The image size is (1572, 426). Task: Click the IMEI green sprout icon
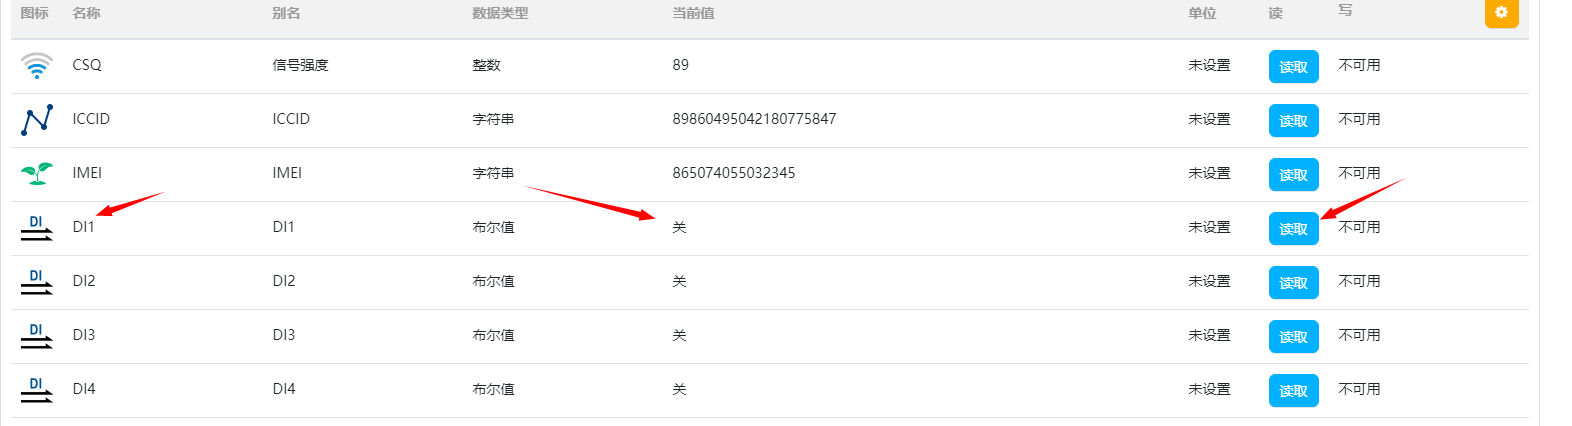click(37, 174)
